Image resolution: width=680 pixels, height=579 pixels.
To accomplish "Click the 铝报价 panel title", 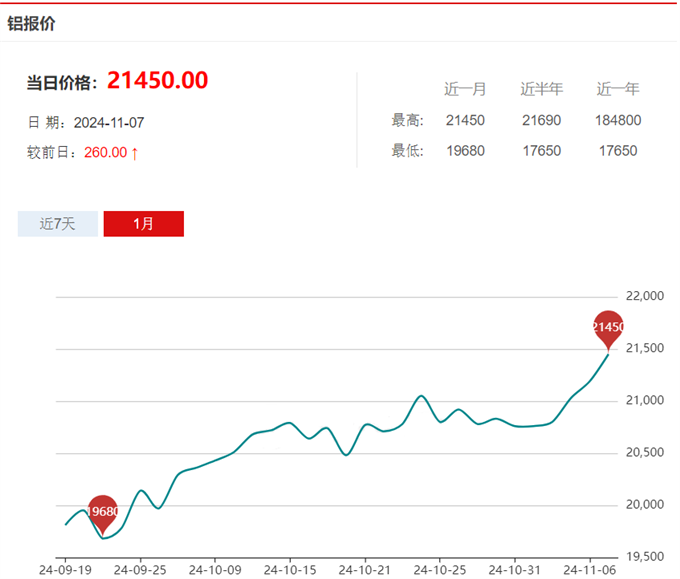I will coord(32,23).
